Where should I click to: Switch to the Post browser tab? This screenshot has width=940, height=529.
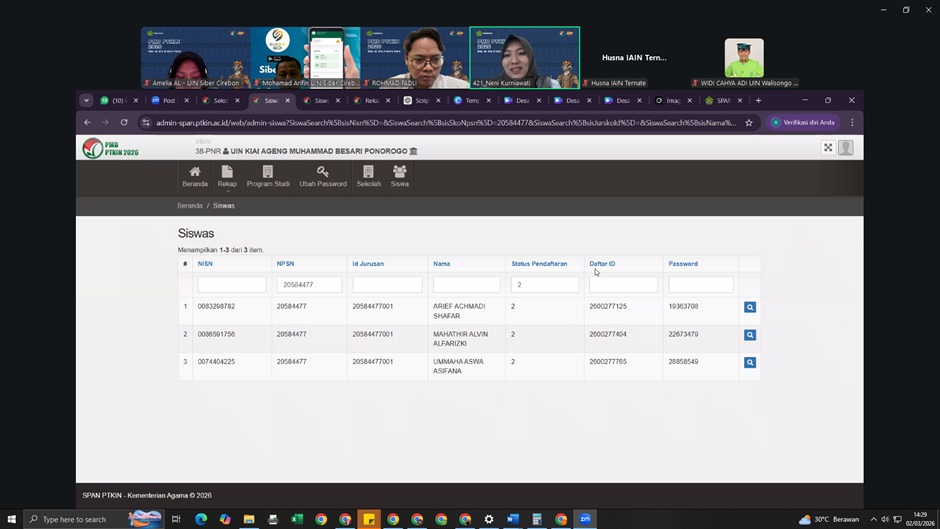(x=168, y=101)
